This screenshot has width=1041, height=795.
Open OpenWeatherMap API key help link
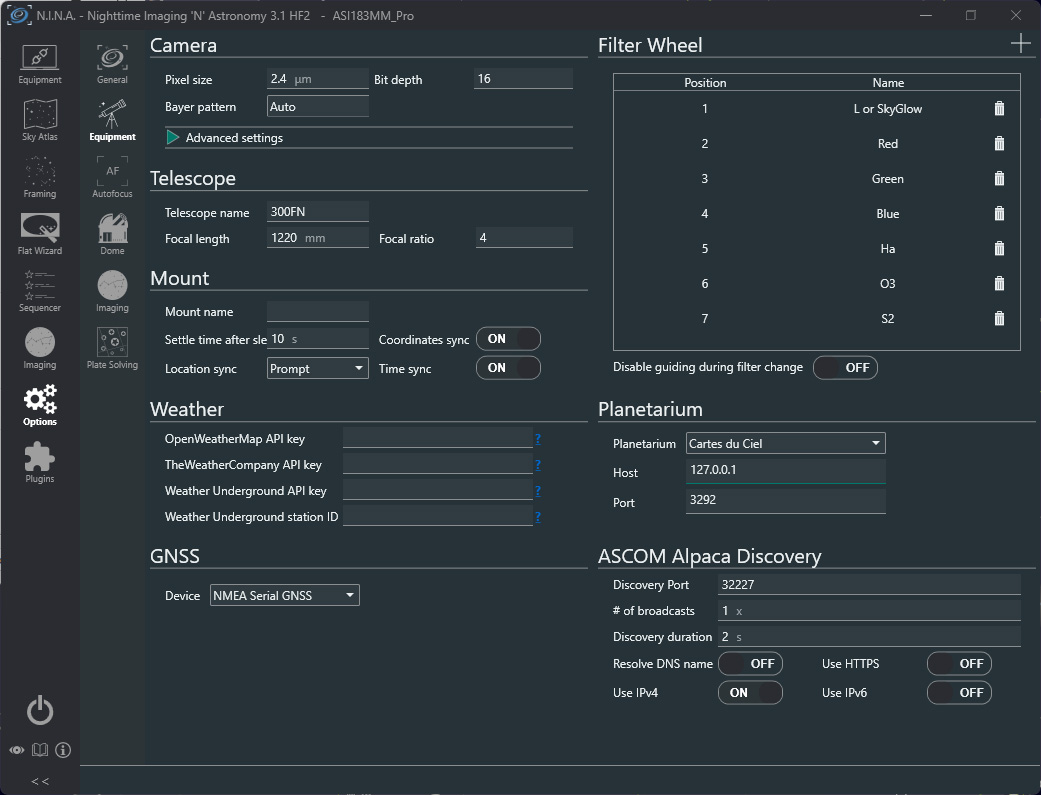538,439
